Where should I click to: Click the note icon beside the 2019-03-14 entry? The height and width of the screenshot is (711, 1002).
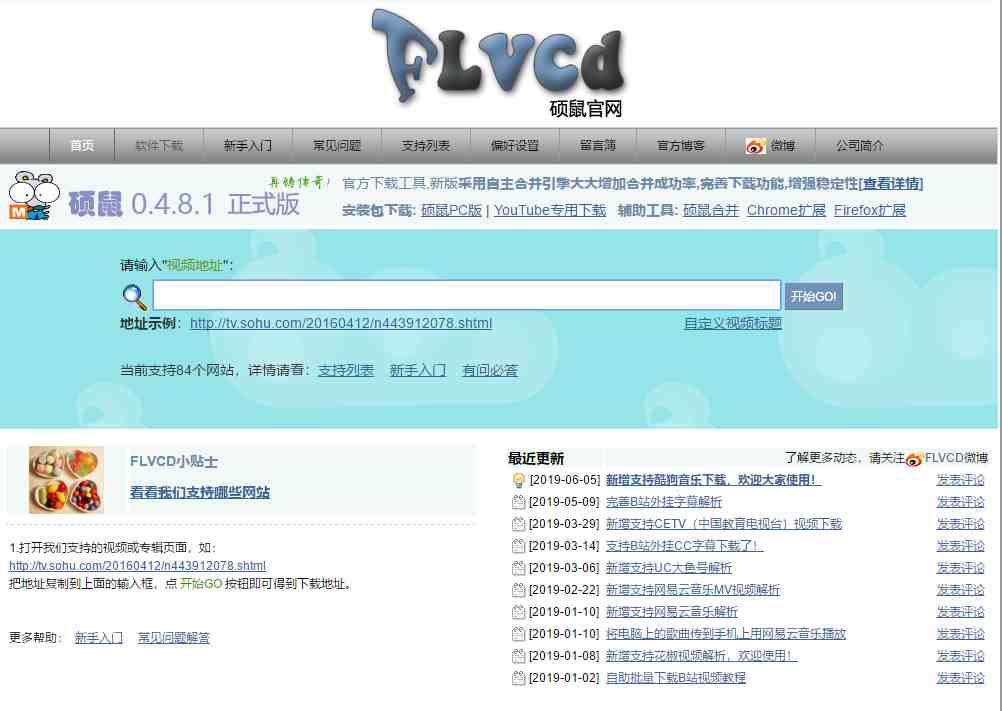coord(518,546)
